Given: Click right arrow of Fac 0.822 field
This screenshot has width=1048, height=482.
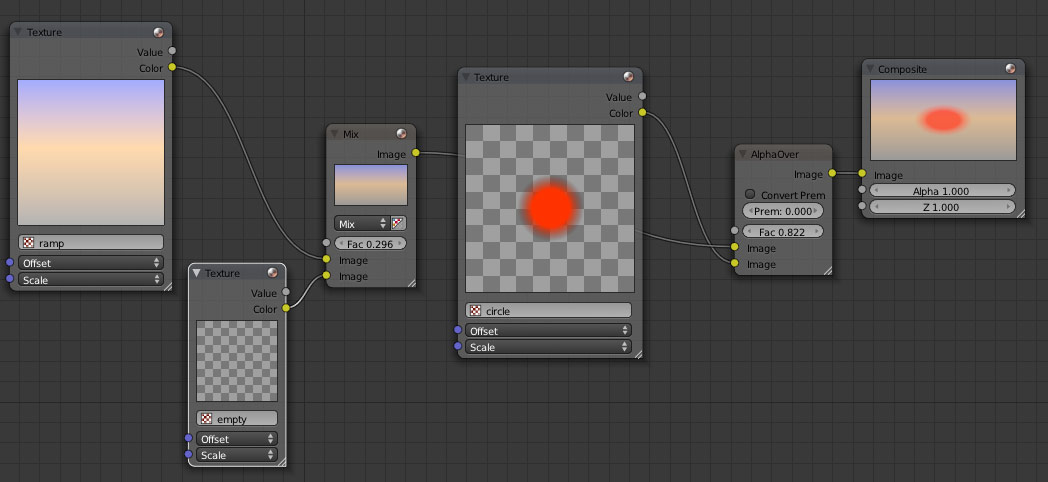Looking at the screenshot, I should click(x=817, y=232).
